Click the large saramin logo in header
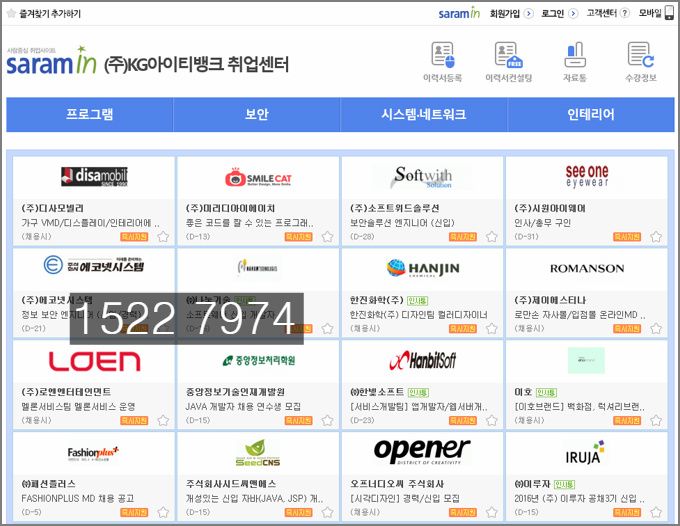Screen dimensions: 680x526 pos(51,62)
